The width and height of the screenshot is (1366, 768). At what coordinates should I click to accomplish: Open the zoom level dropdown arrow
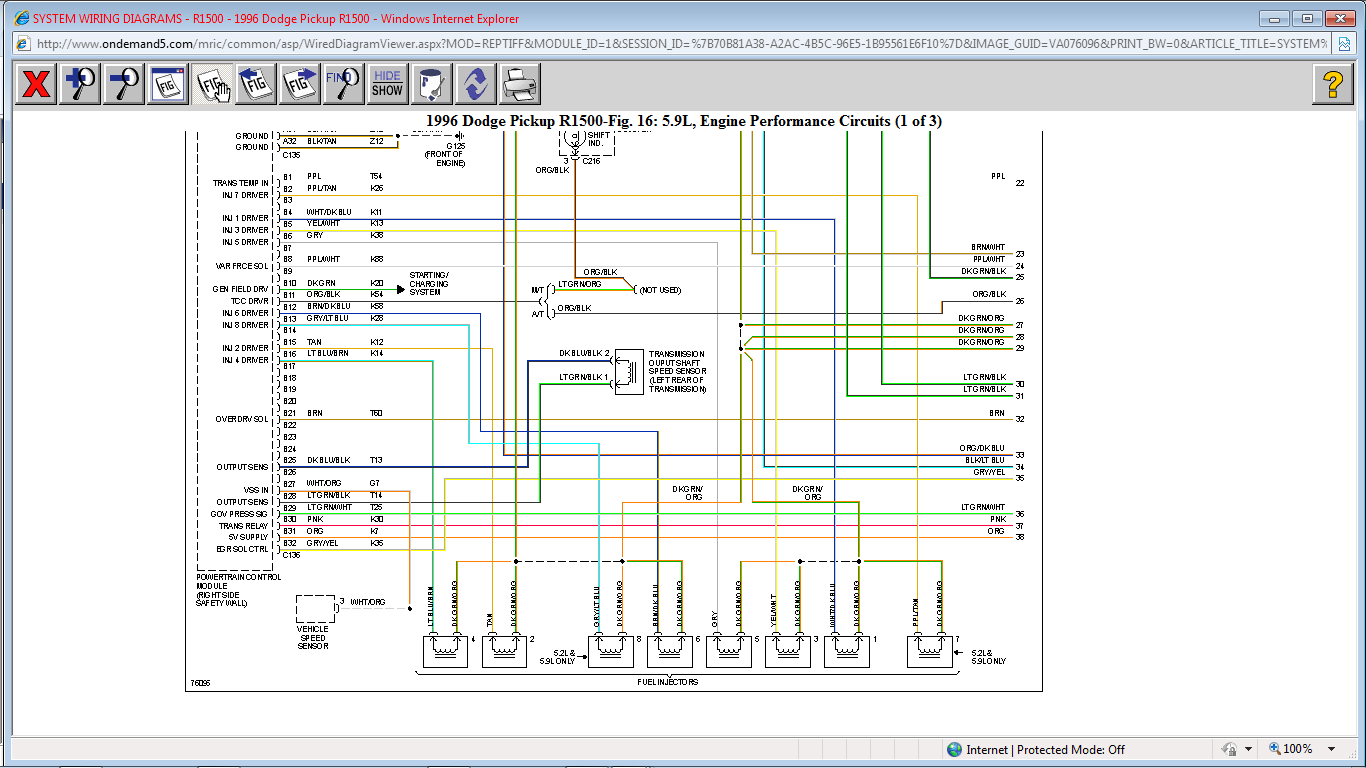click(x=1331, y=749)
